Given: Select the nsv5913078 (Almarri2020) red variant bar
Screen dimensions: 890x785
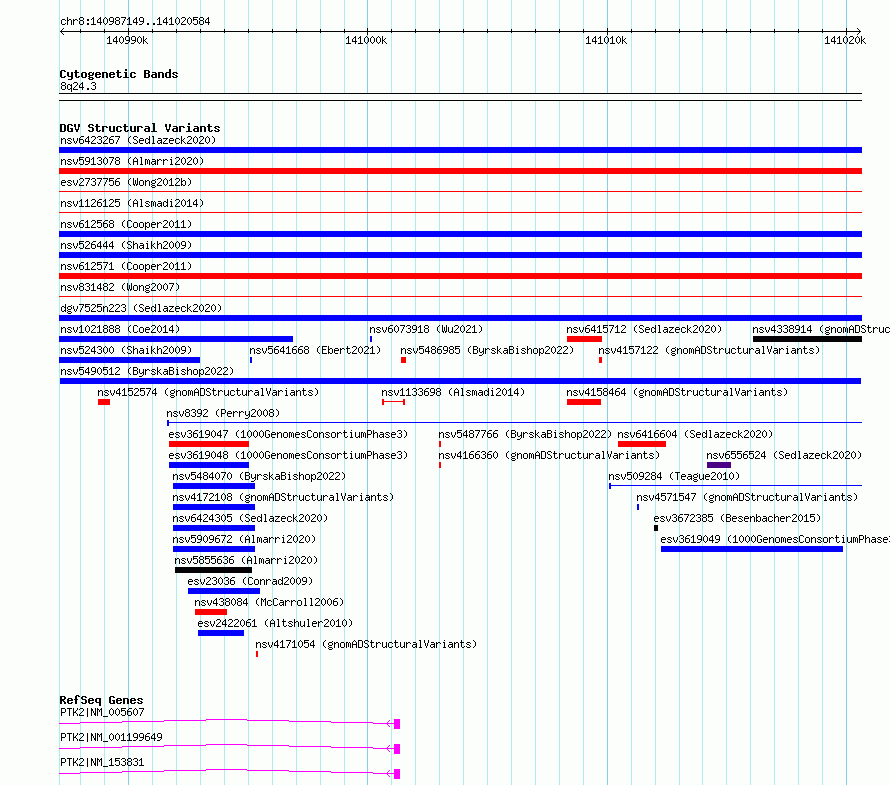Looking at the screenshot, I should click(460, 171).
